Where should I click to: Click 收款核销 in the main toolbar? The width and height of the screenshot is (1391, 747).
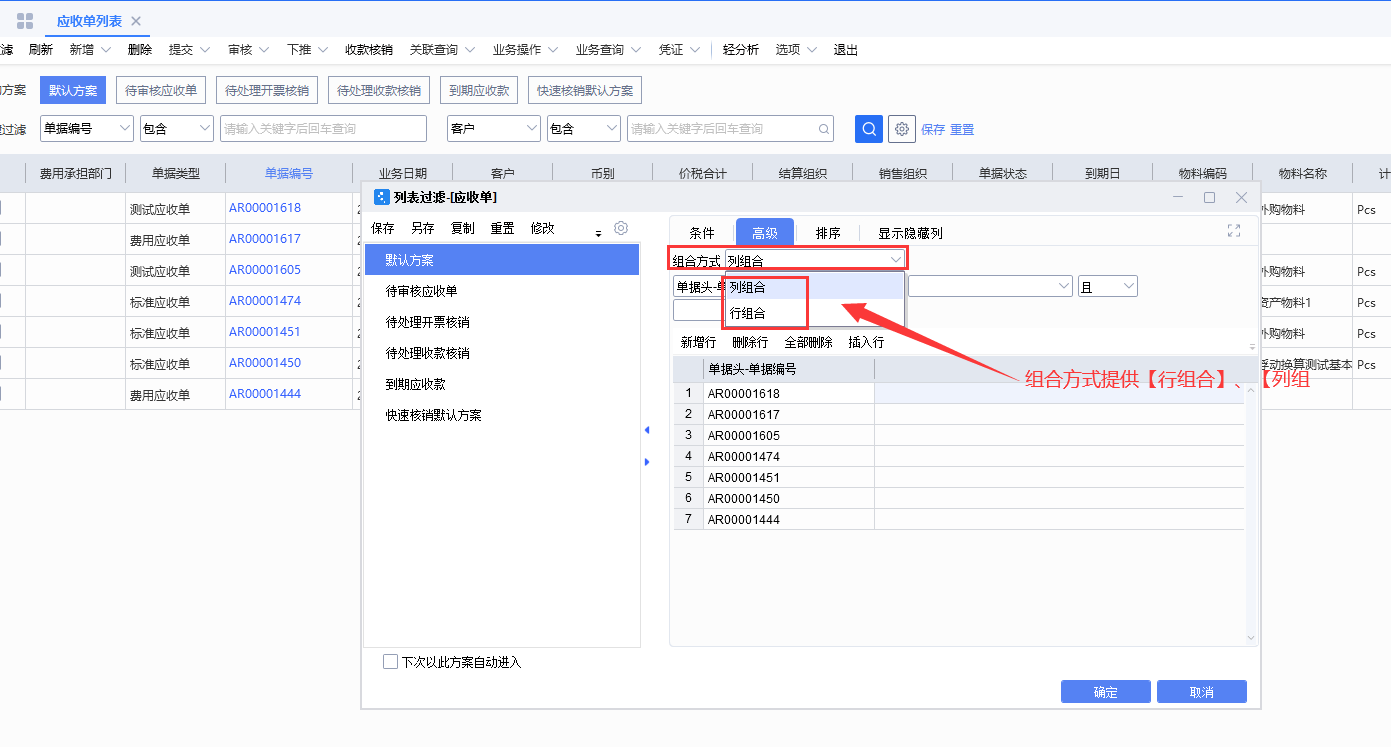pos(369,50)
